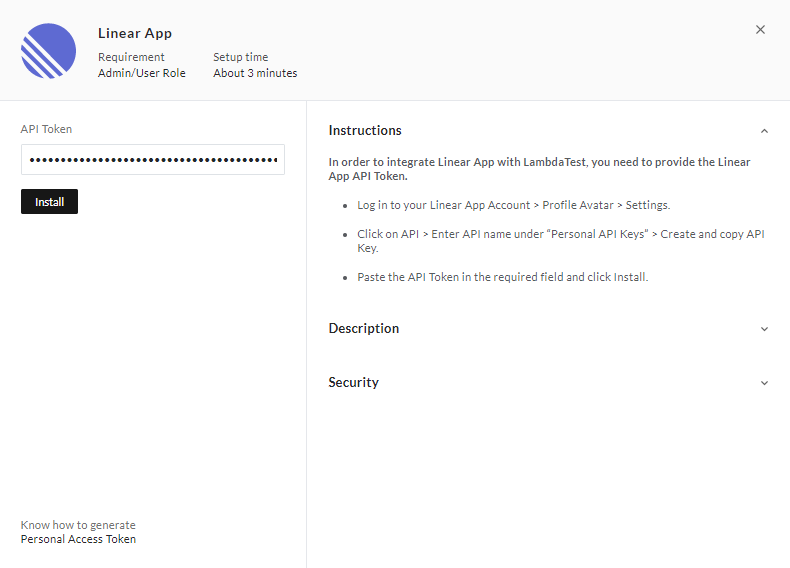The image size is (790, 568).
Task: Click the Linear App title text
Action: tap(135, 34)
